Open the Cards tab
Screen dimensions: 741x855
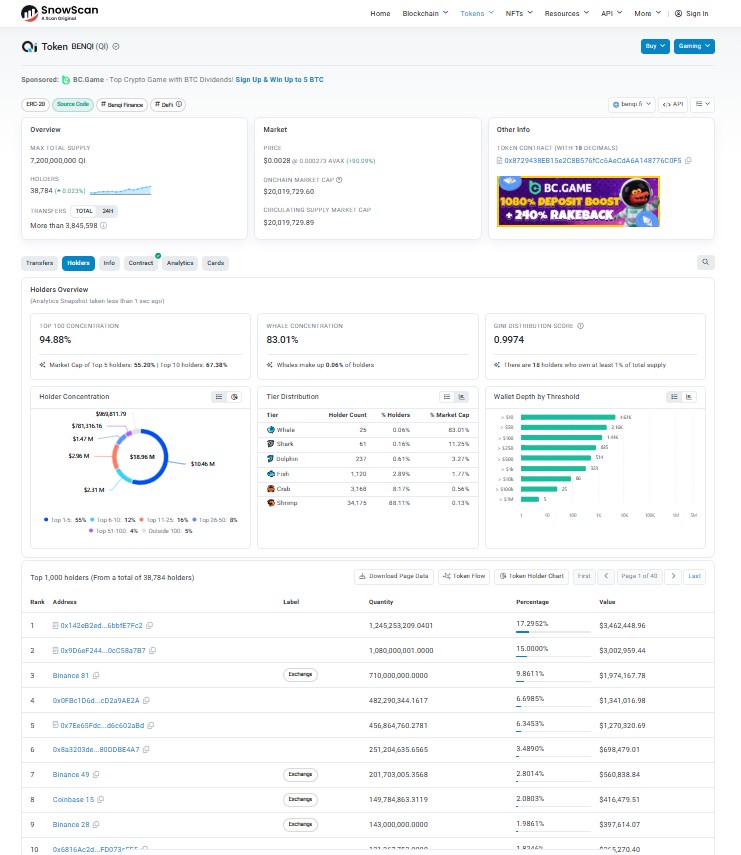pyautogui.click(x=215, y=263)
